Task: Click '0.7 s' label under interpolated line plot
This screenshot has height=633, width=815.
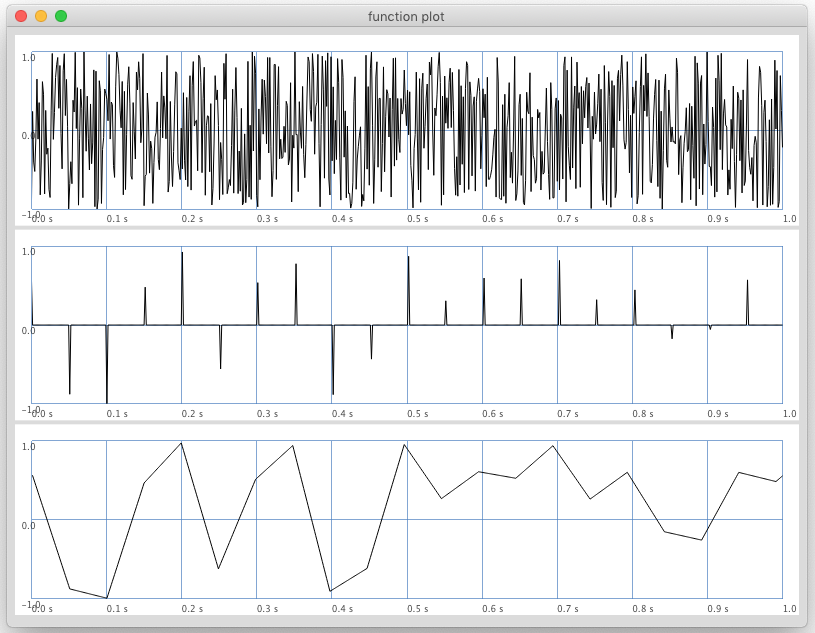Action: click(568, 609)
